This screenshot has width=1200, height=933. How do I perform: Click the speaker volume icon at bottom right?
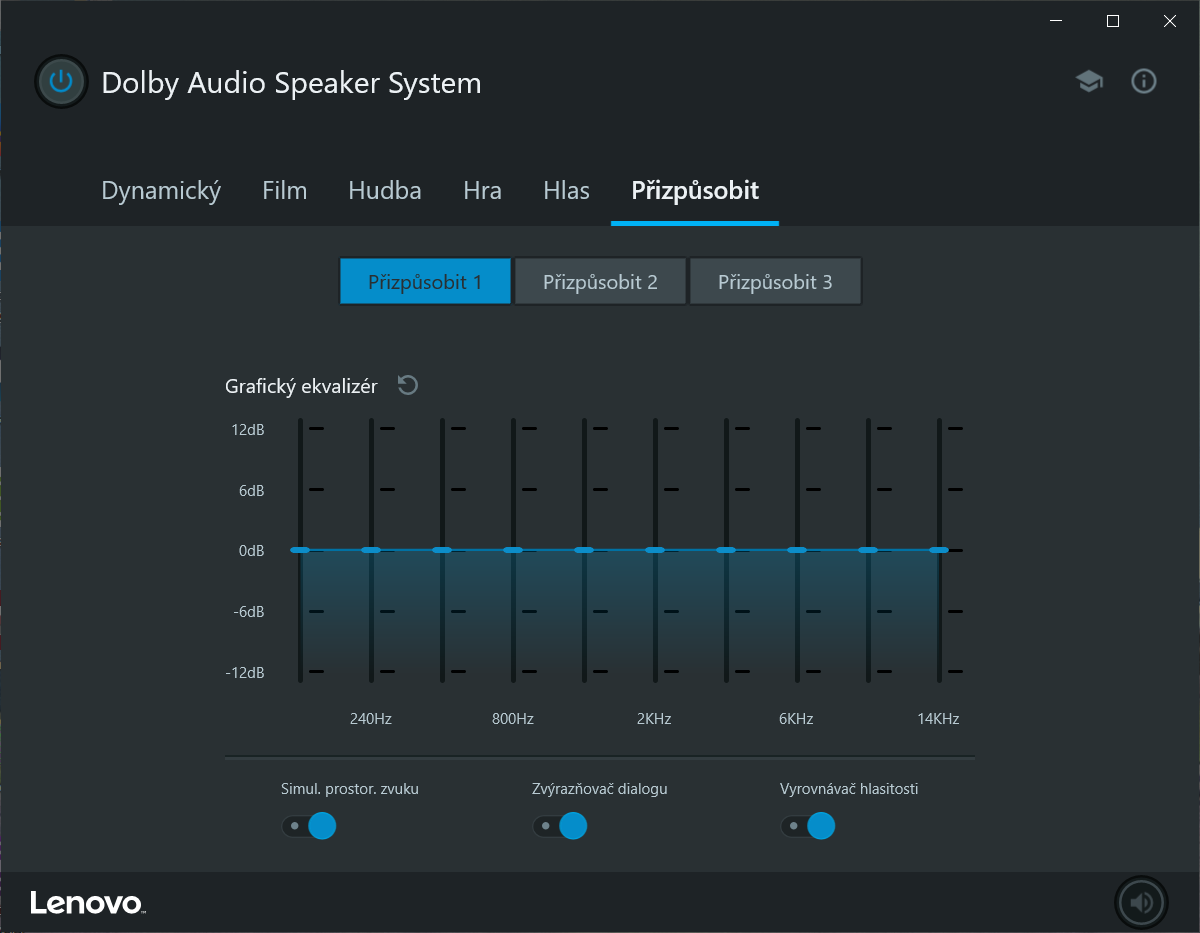[x=1140, y=903]
